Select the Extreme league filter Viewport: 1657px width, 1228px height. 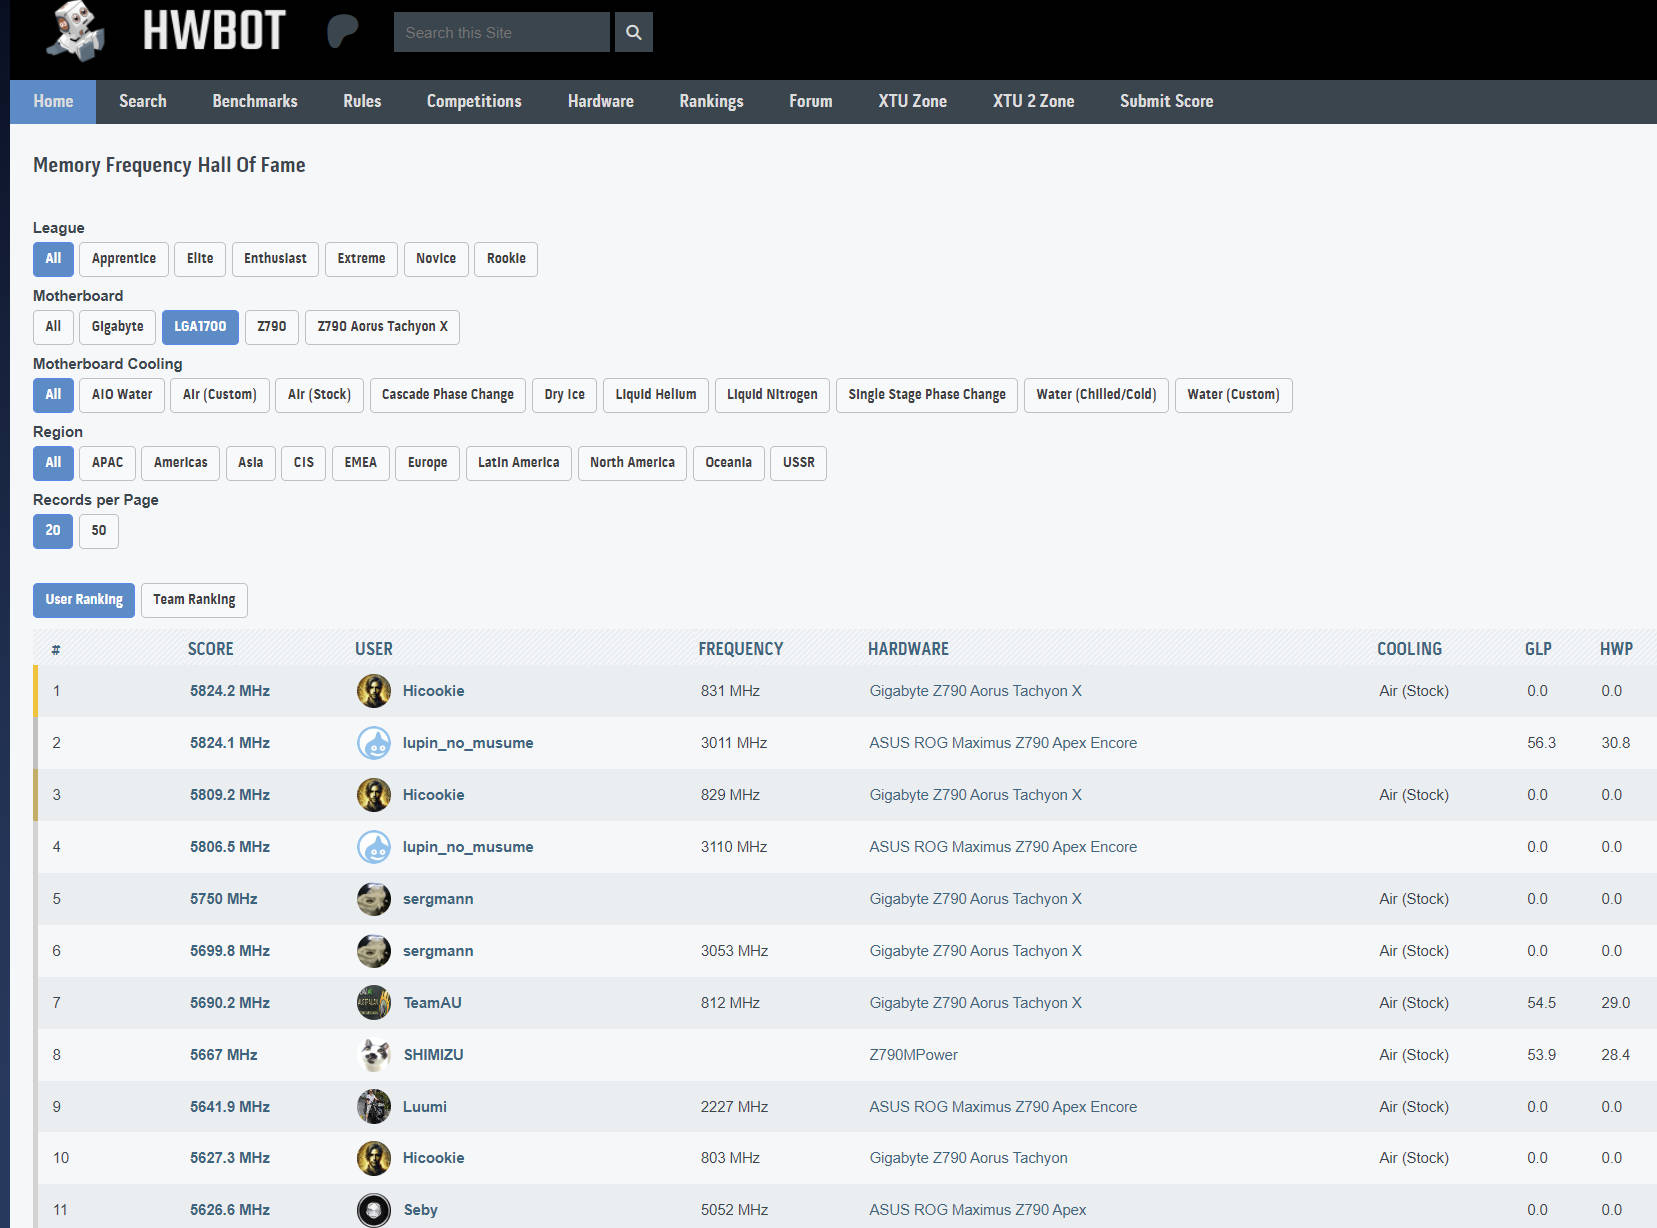click(x=361, y=259)
